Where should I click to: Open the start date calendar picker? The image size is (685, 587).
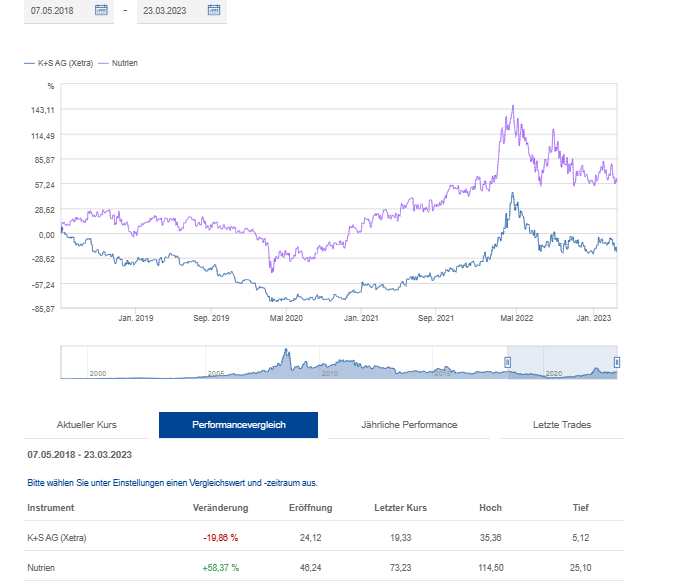click(101, 10)
